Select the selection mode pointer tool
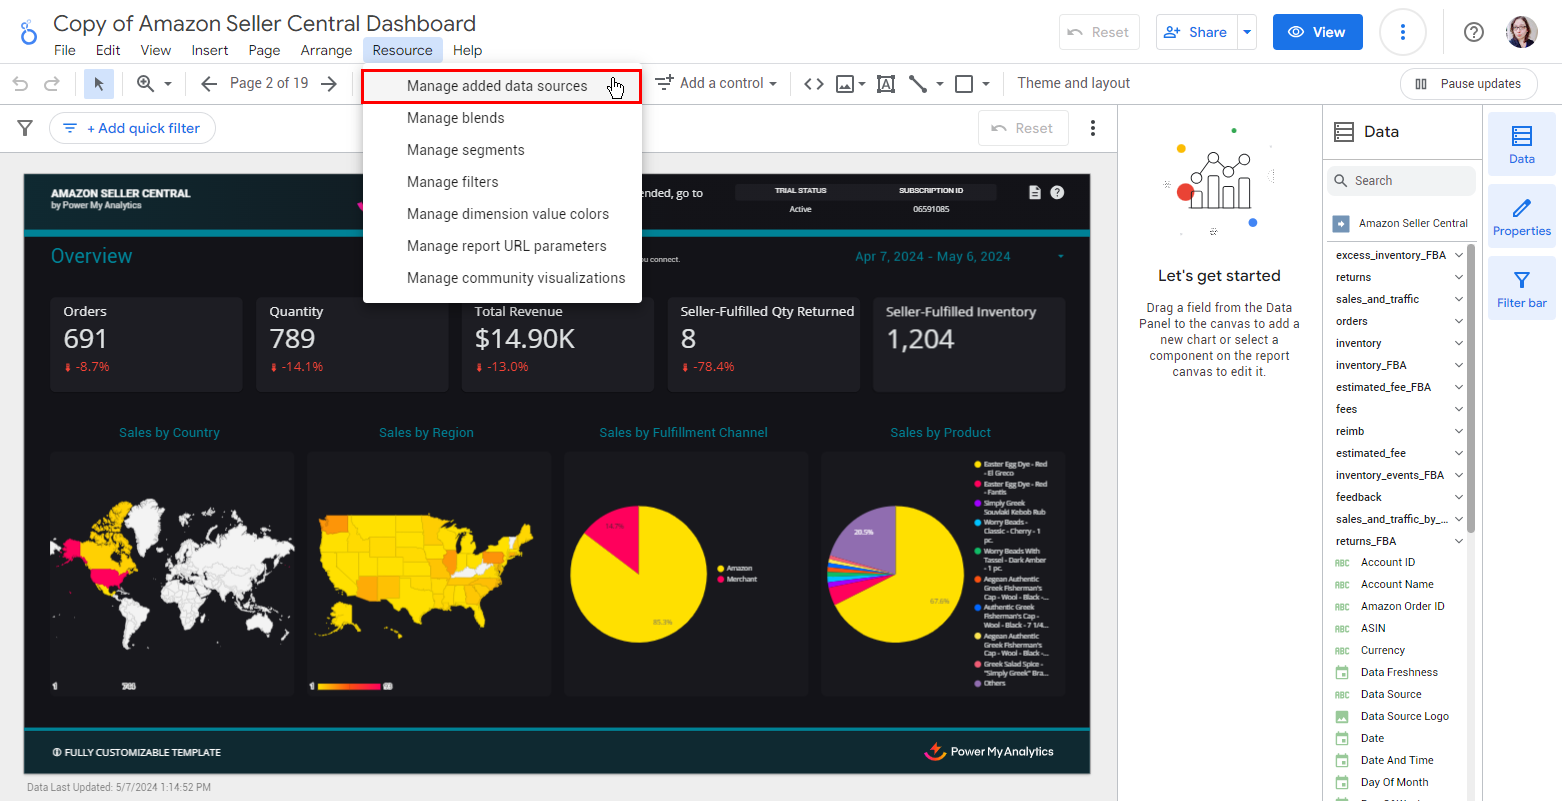This screenshot has width=1562, height=801. point(99,84)
